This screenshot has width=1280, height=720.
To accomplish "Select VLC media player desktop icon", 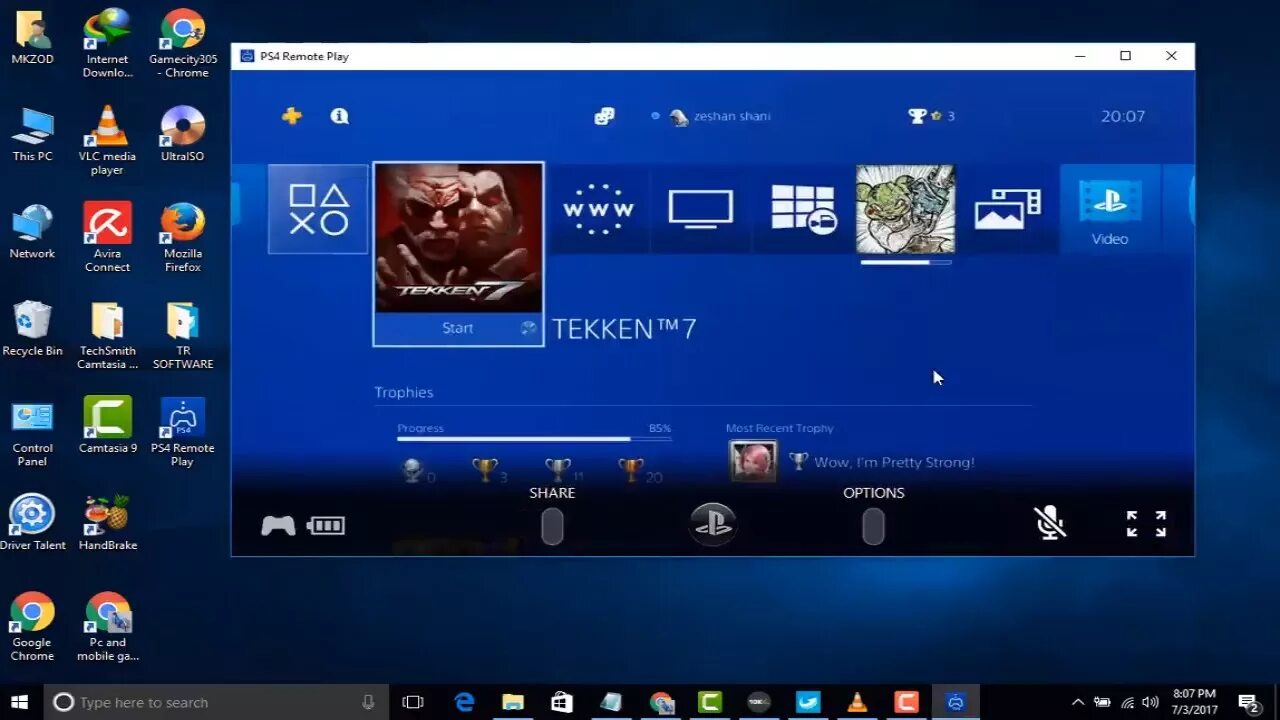I will 107,140.
